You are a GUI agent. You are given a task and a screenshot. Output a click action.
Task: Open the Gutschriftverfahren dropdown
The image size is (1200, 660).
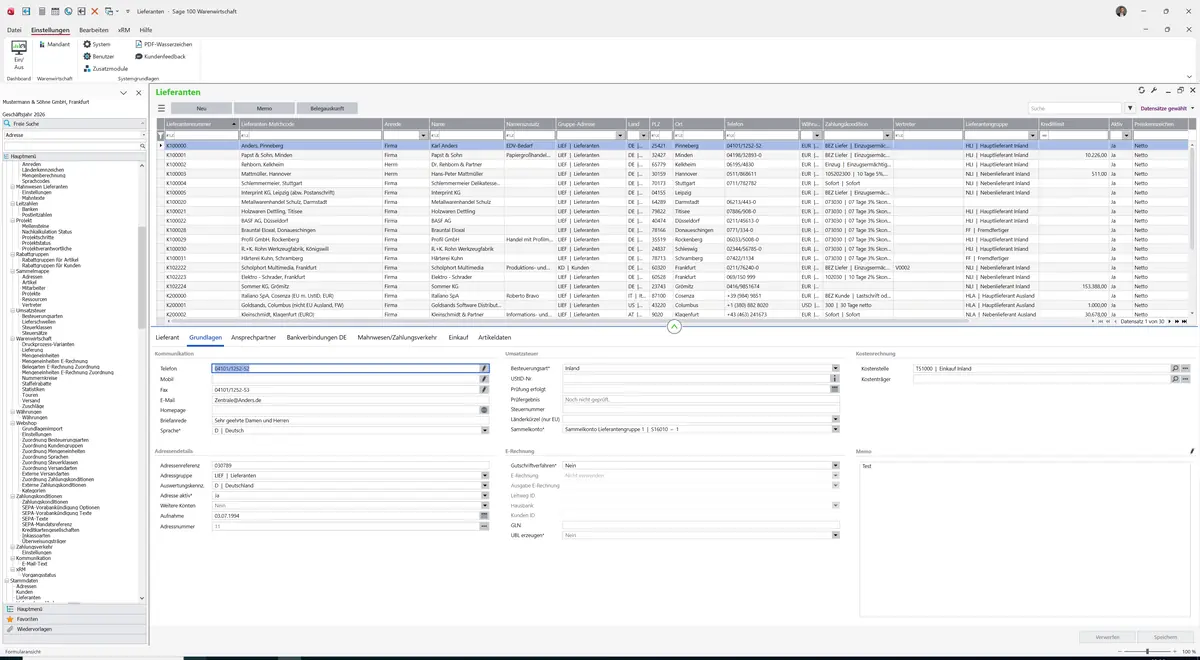coord(835,465)
